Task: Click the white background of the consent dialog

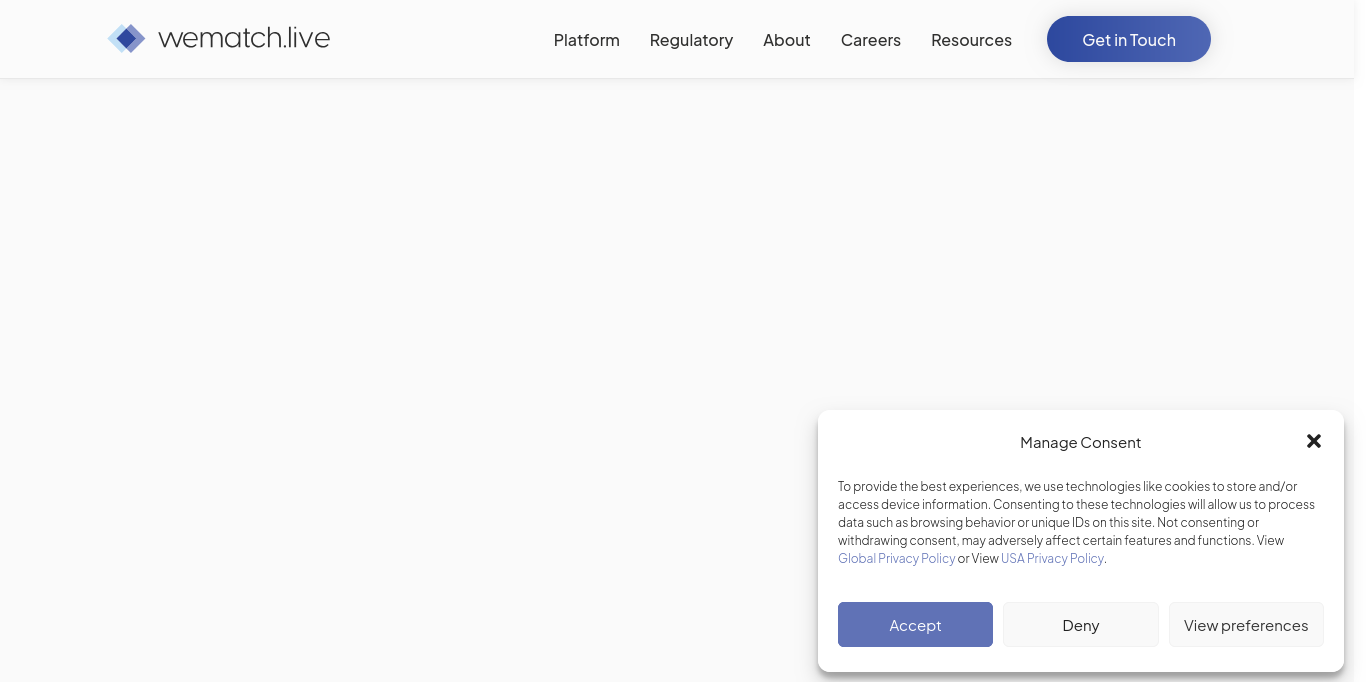Action: tap(1080, 585)
